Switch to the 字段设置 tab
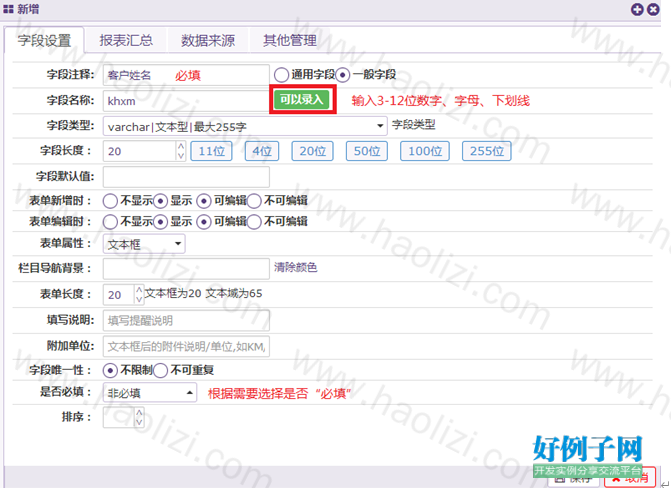The image size is (671, 488). (x=45, y=41)
